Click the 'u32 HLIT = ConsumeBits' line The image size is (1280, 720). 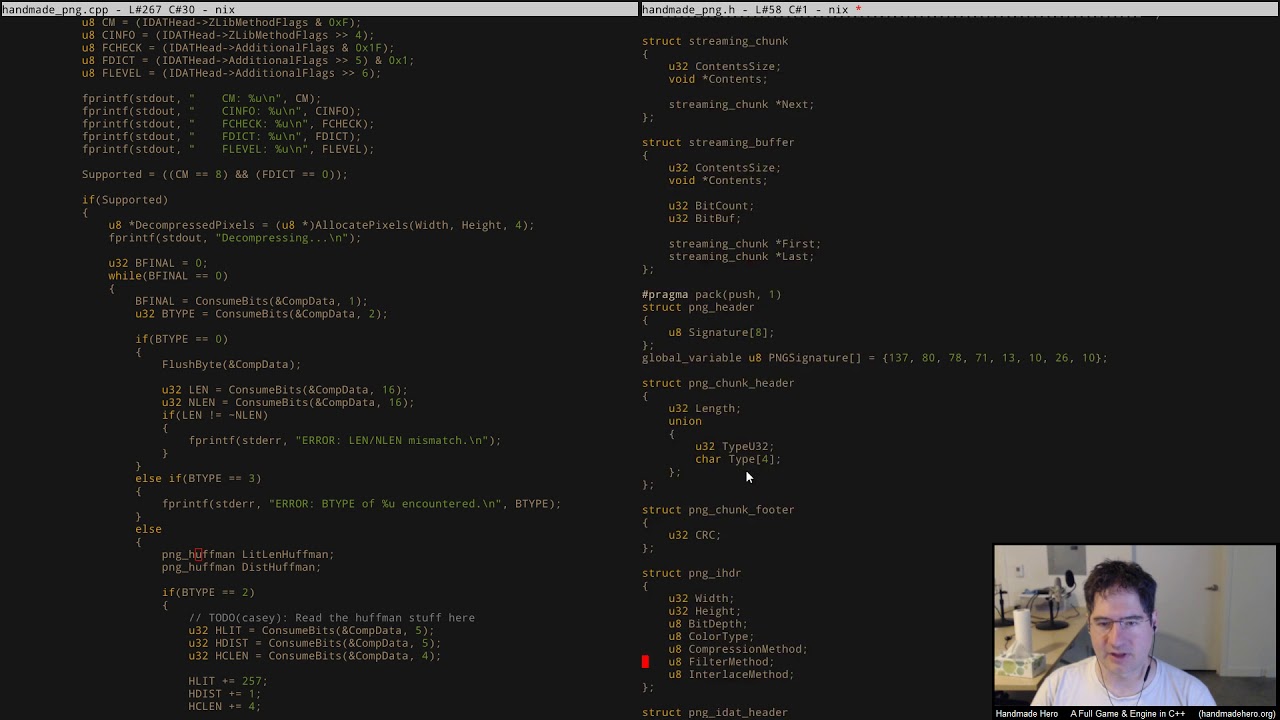click(x=311, y=630)
